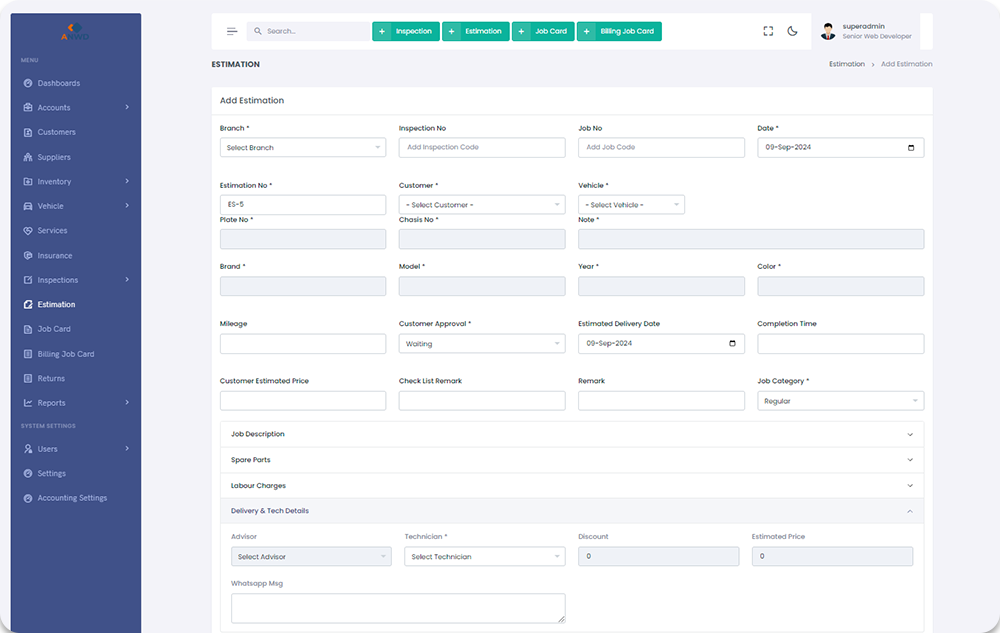The image size is (1000, 633).
Task: Open Returns menu item
Action: pyautogui.click(x=51, y=379)
